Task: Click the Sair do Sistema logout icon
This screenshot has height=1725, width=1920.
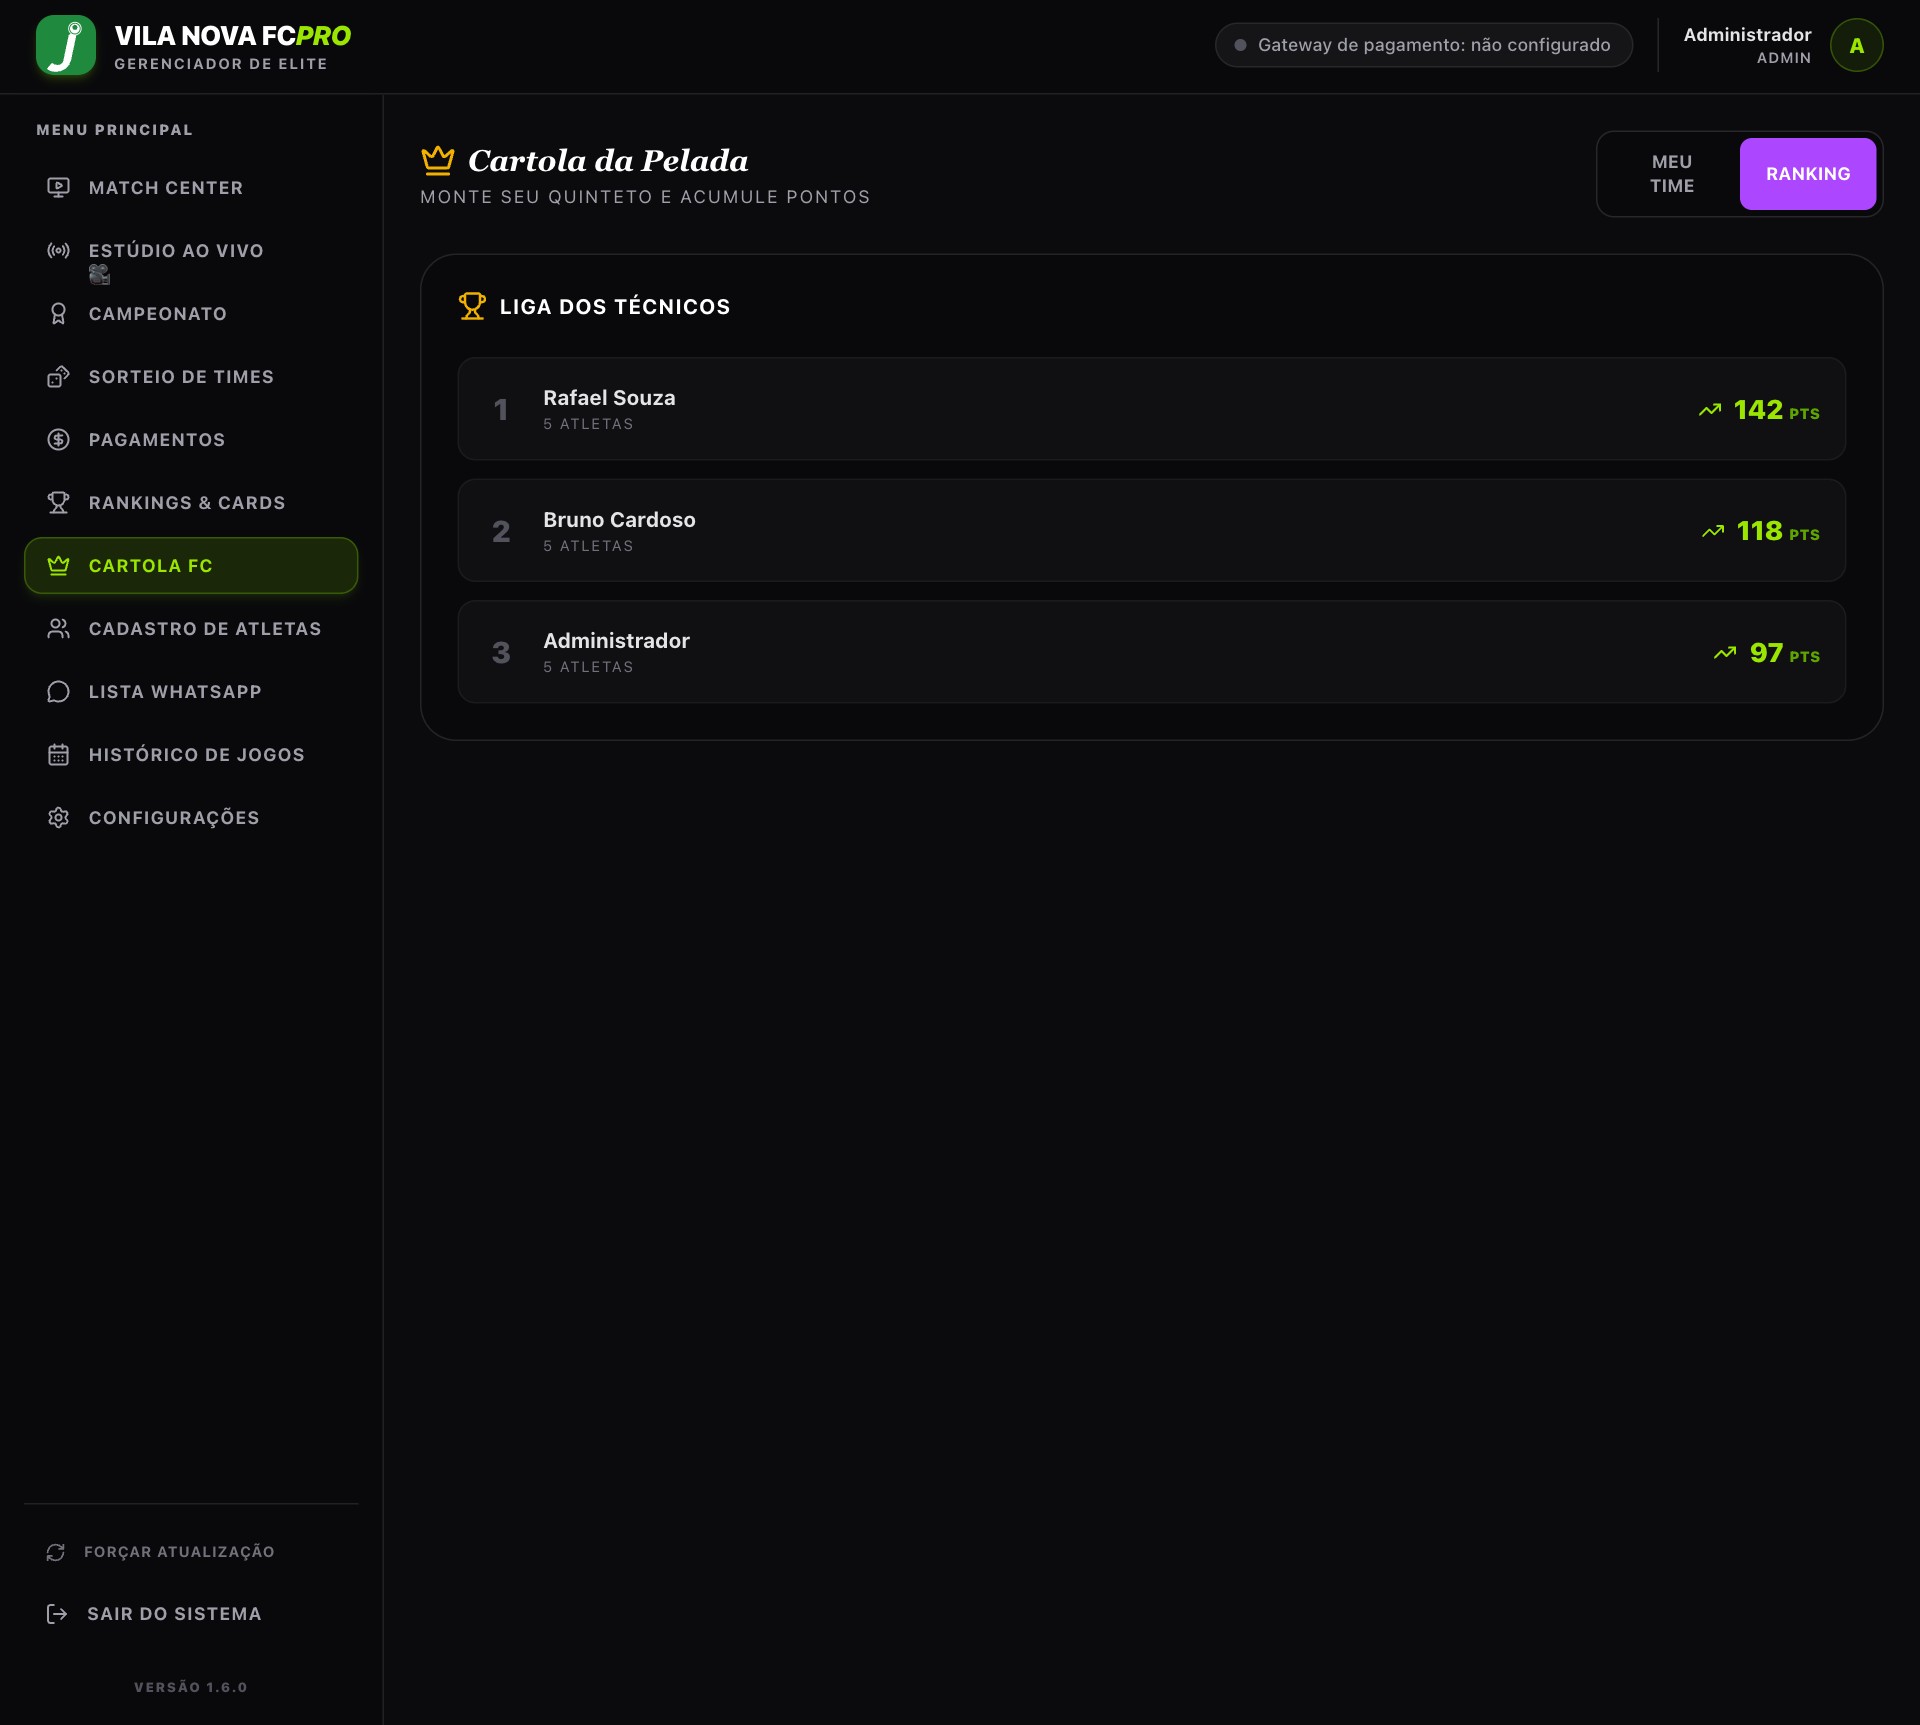Action: coord(57,1614)
